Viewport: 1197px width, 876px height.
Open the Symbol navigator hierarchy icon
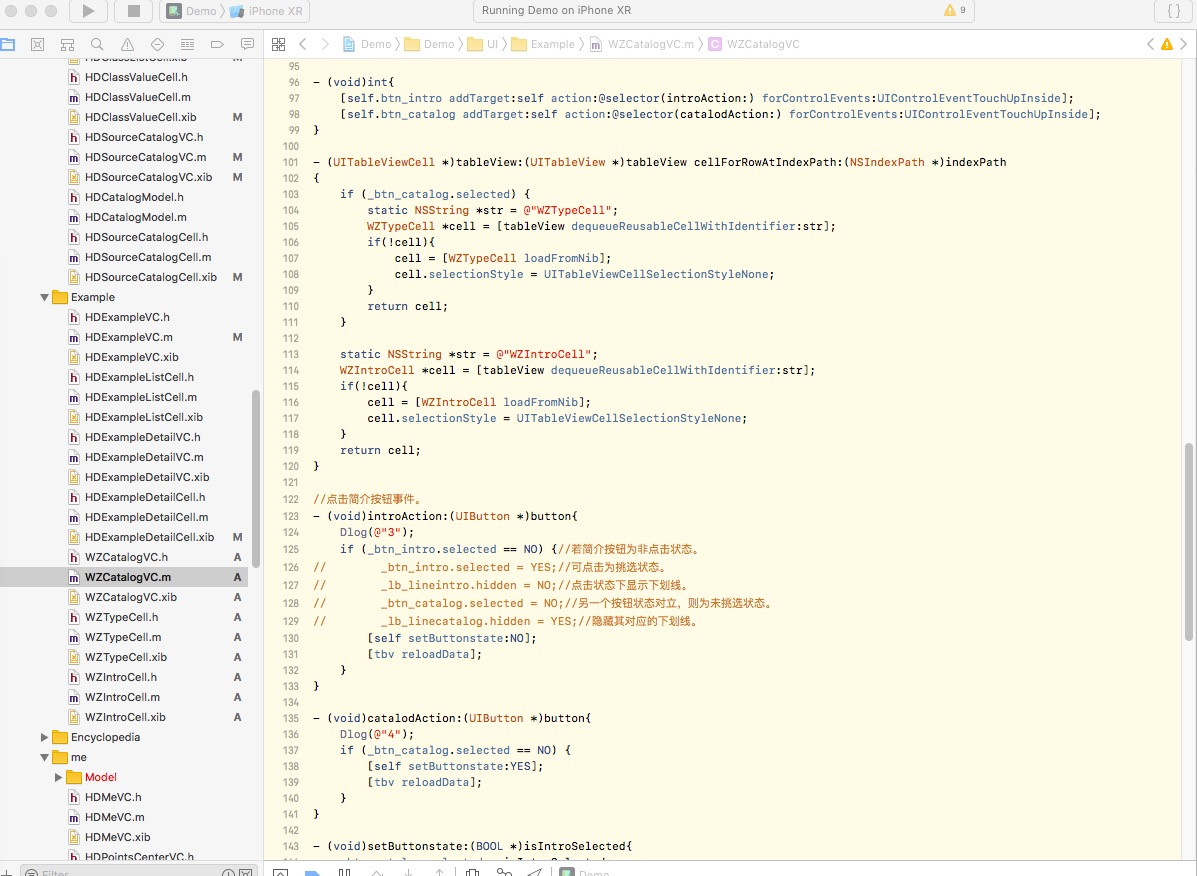click(x=67, y=45)
